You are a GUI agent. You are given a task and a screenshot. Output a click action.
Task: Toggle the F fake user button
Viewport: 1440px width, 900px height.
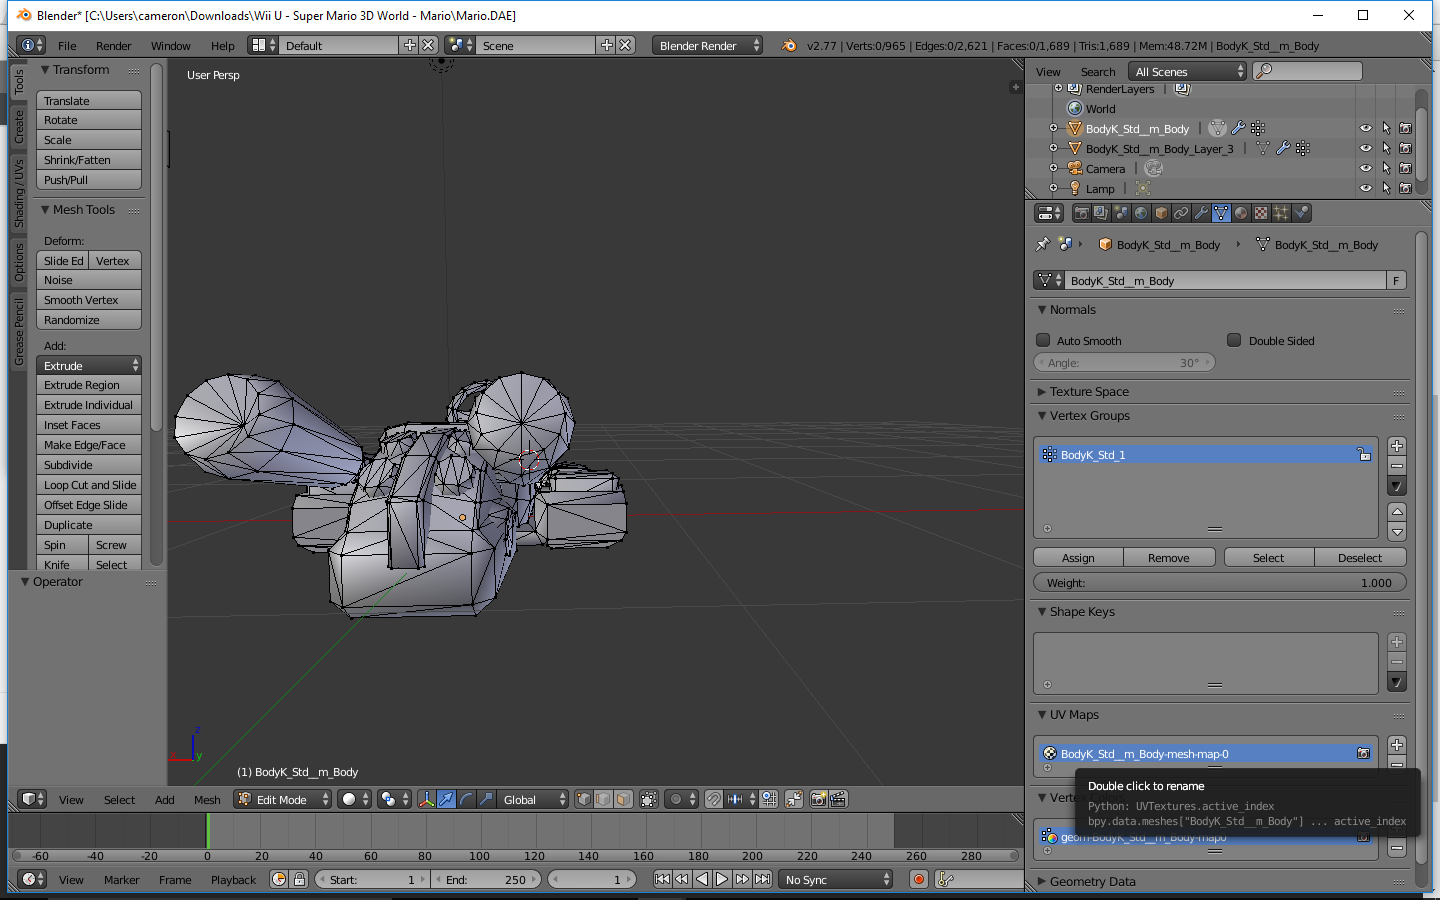1396,280
